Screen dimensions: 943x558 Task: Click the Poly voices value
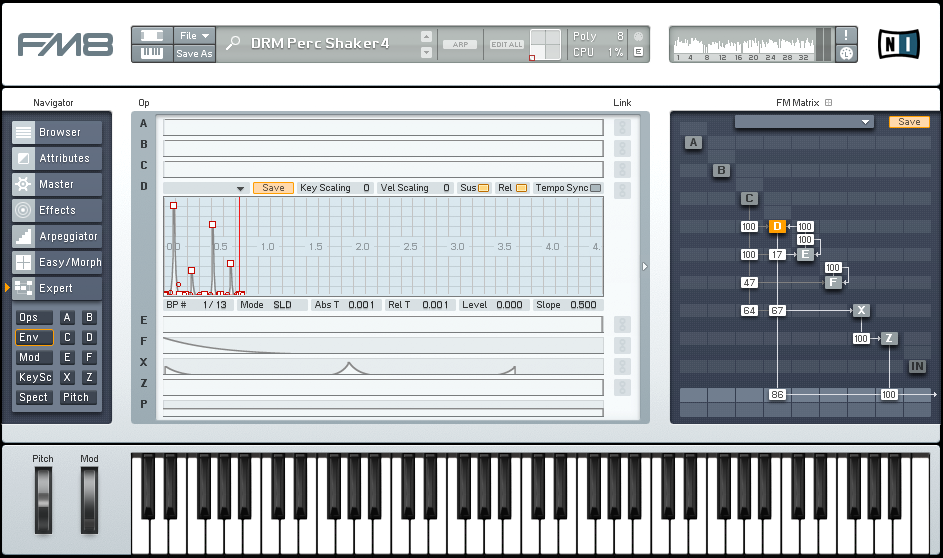pyautogui.click(x=620, y=36)
